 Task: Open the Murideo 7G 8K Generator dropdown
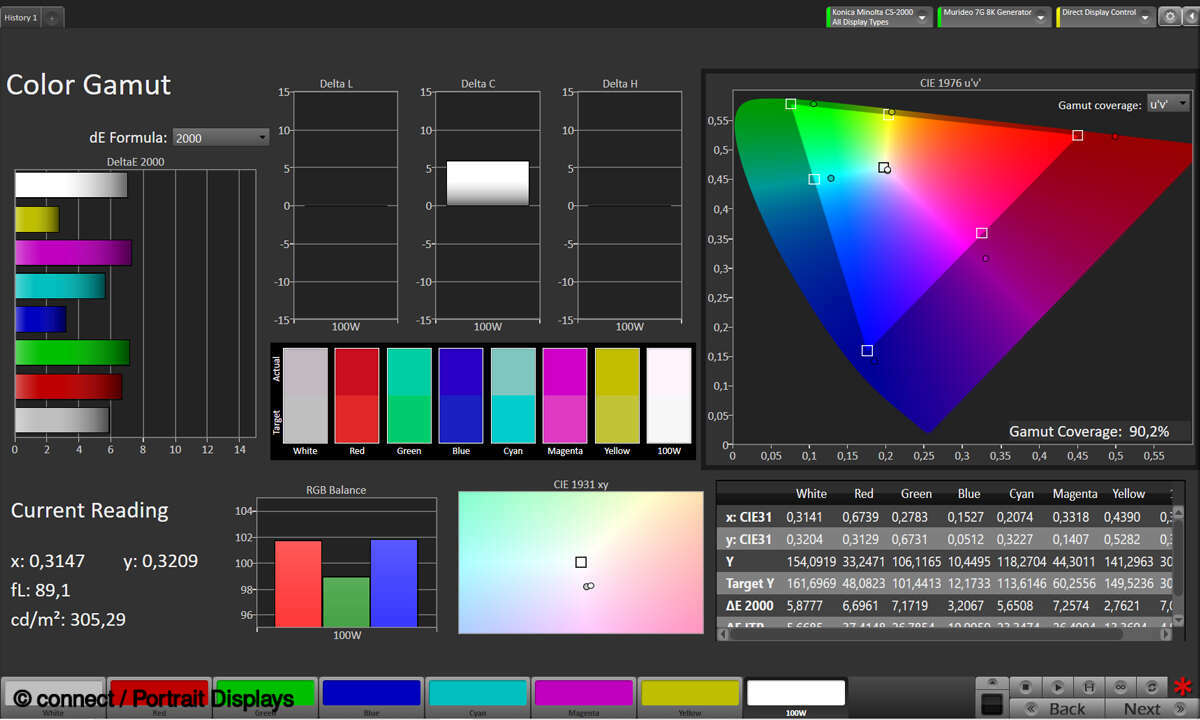(x=994, y=17)
